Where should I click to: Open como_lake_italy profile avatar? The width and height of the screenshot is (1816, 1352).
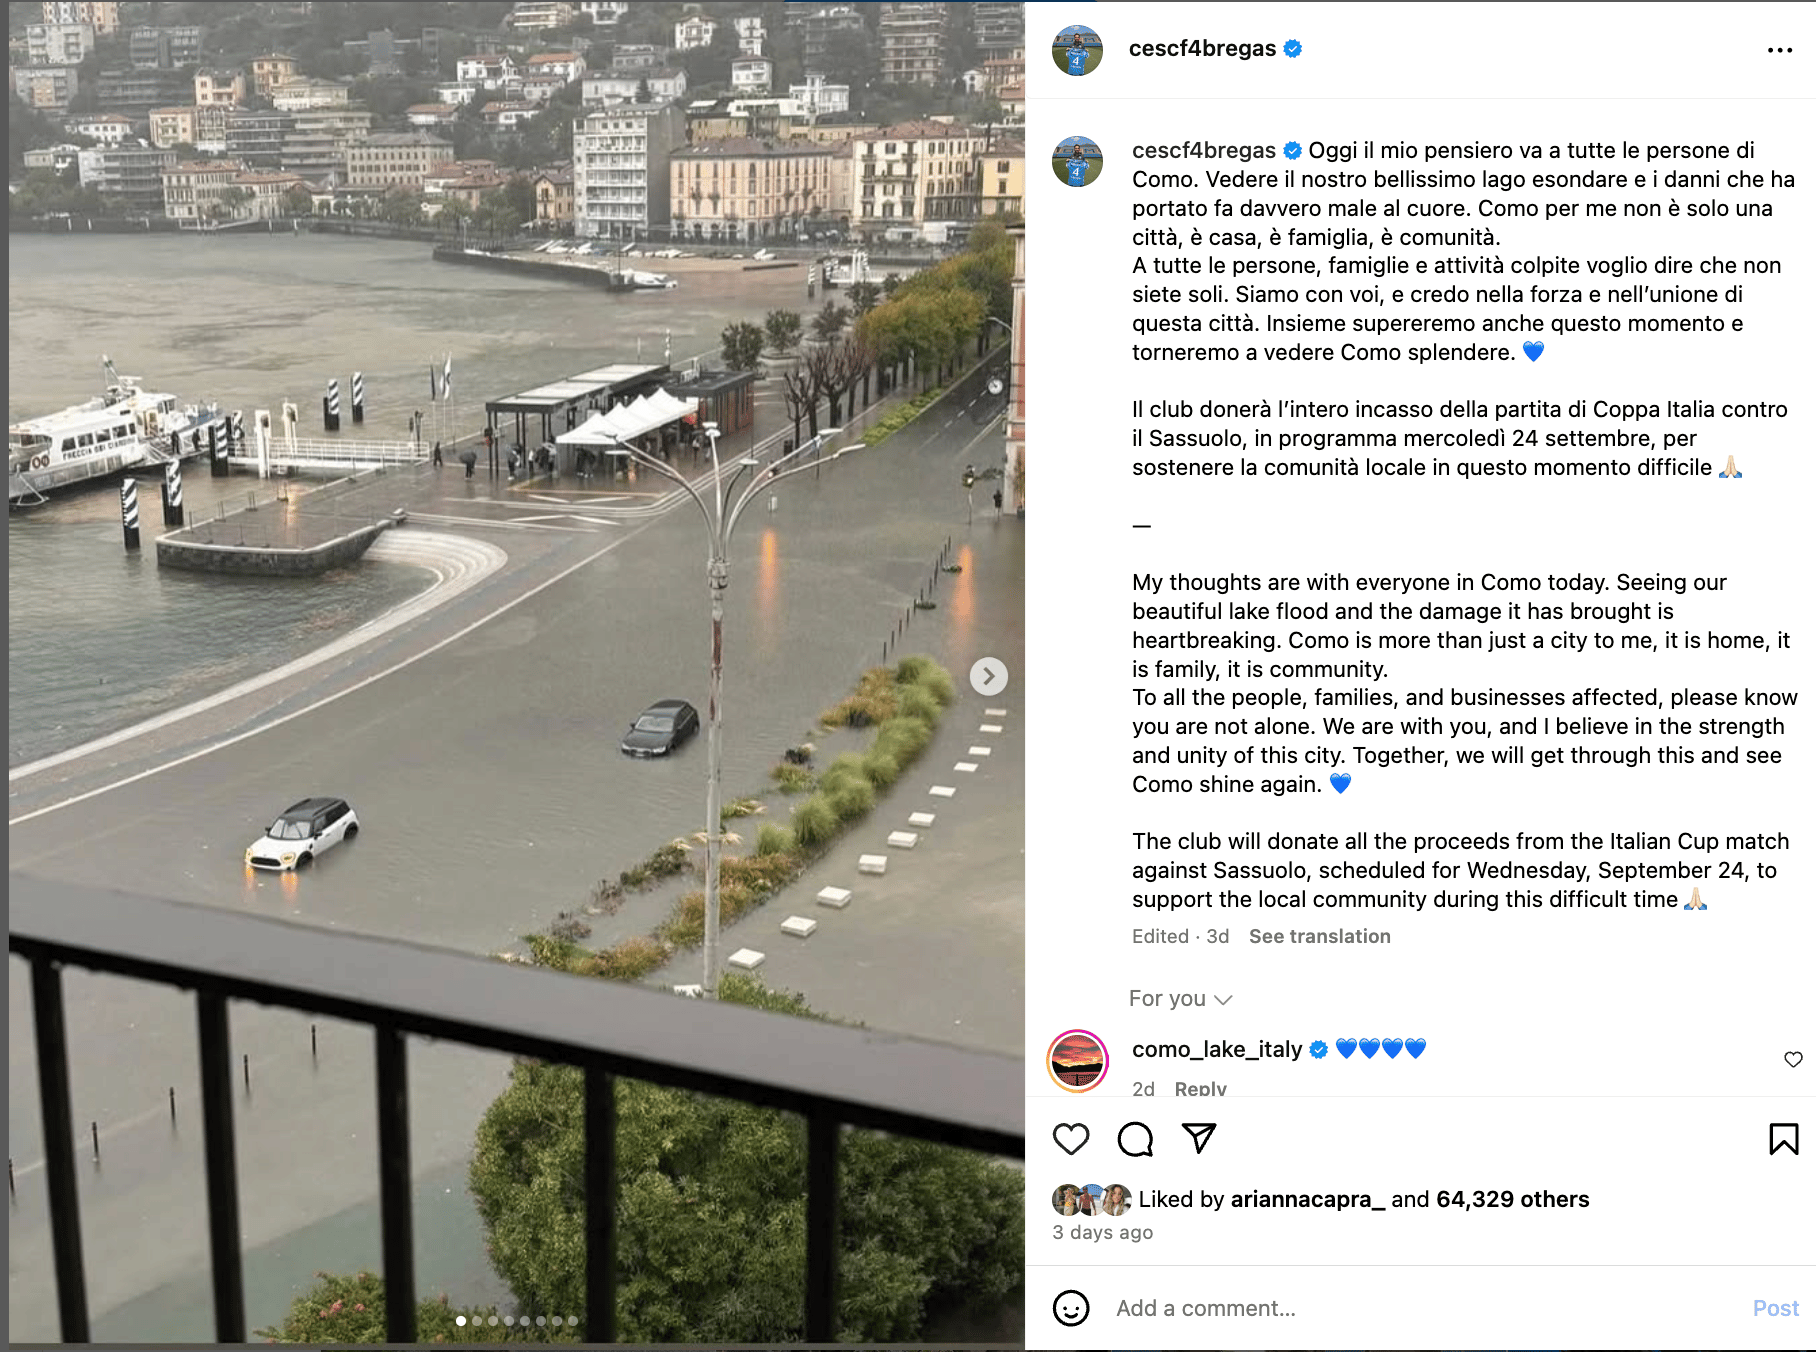coord(1077,1061)
